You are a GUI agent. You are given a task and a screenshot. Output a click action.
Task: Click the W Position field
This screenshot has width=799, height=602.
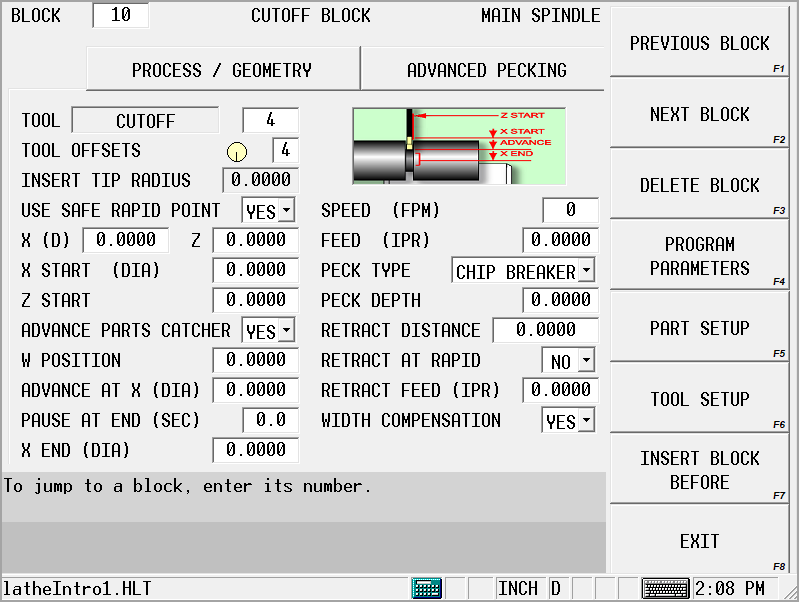click(x=256, y=360)
